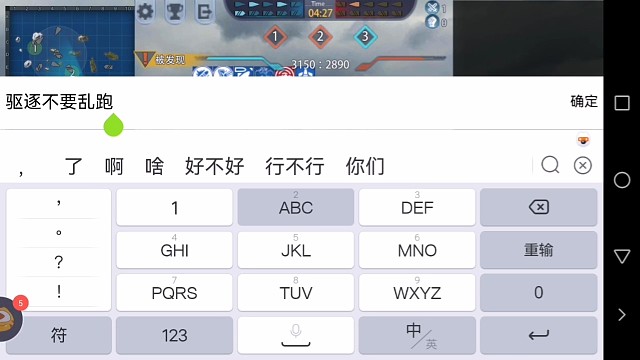
Task: Choose candidate phrase 好不好
Action: tap(215, 166)
